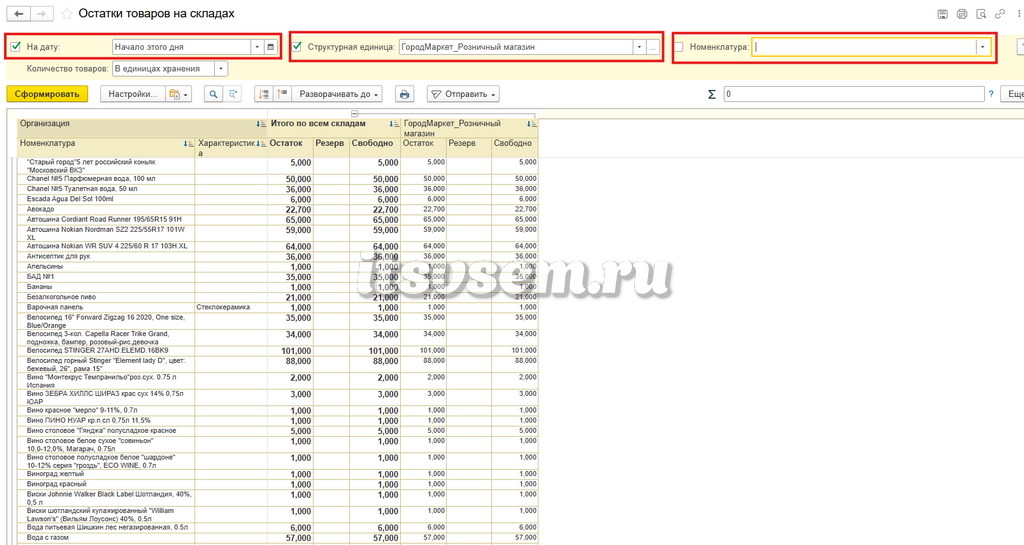This screenshot has width=1024, height=545.
Task: Collapse all groups icon with down arrow
Action: tap(263, 94)
